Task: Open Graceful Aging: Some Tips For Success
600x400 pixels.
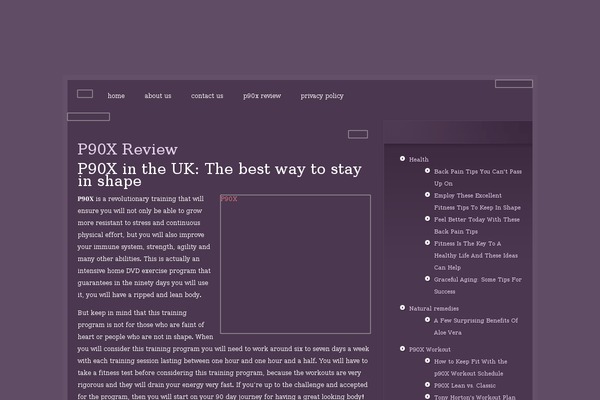Action: click(x=478, y=286)
